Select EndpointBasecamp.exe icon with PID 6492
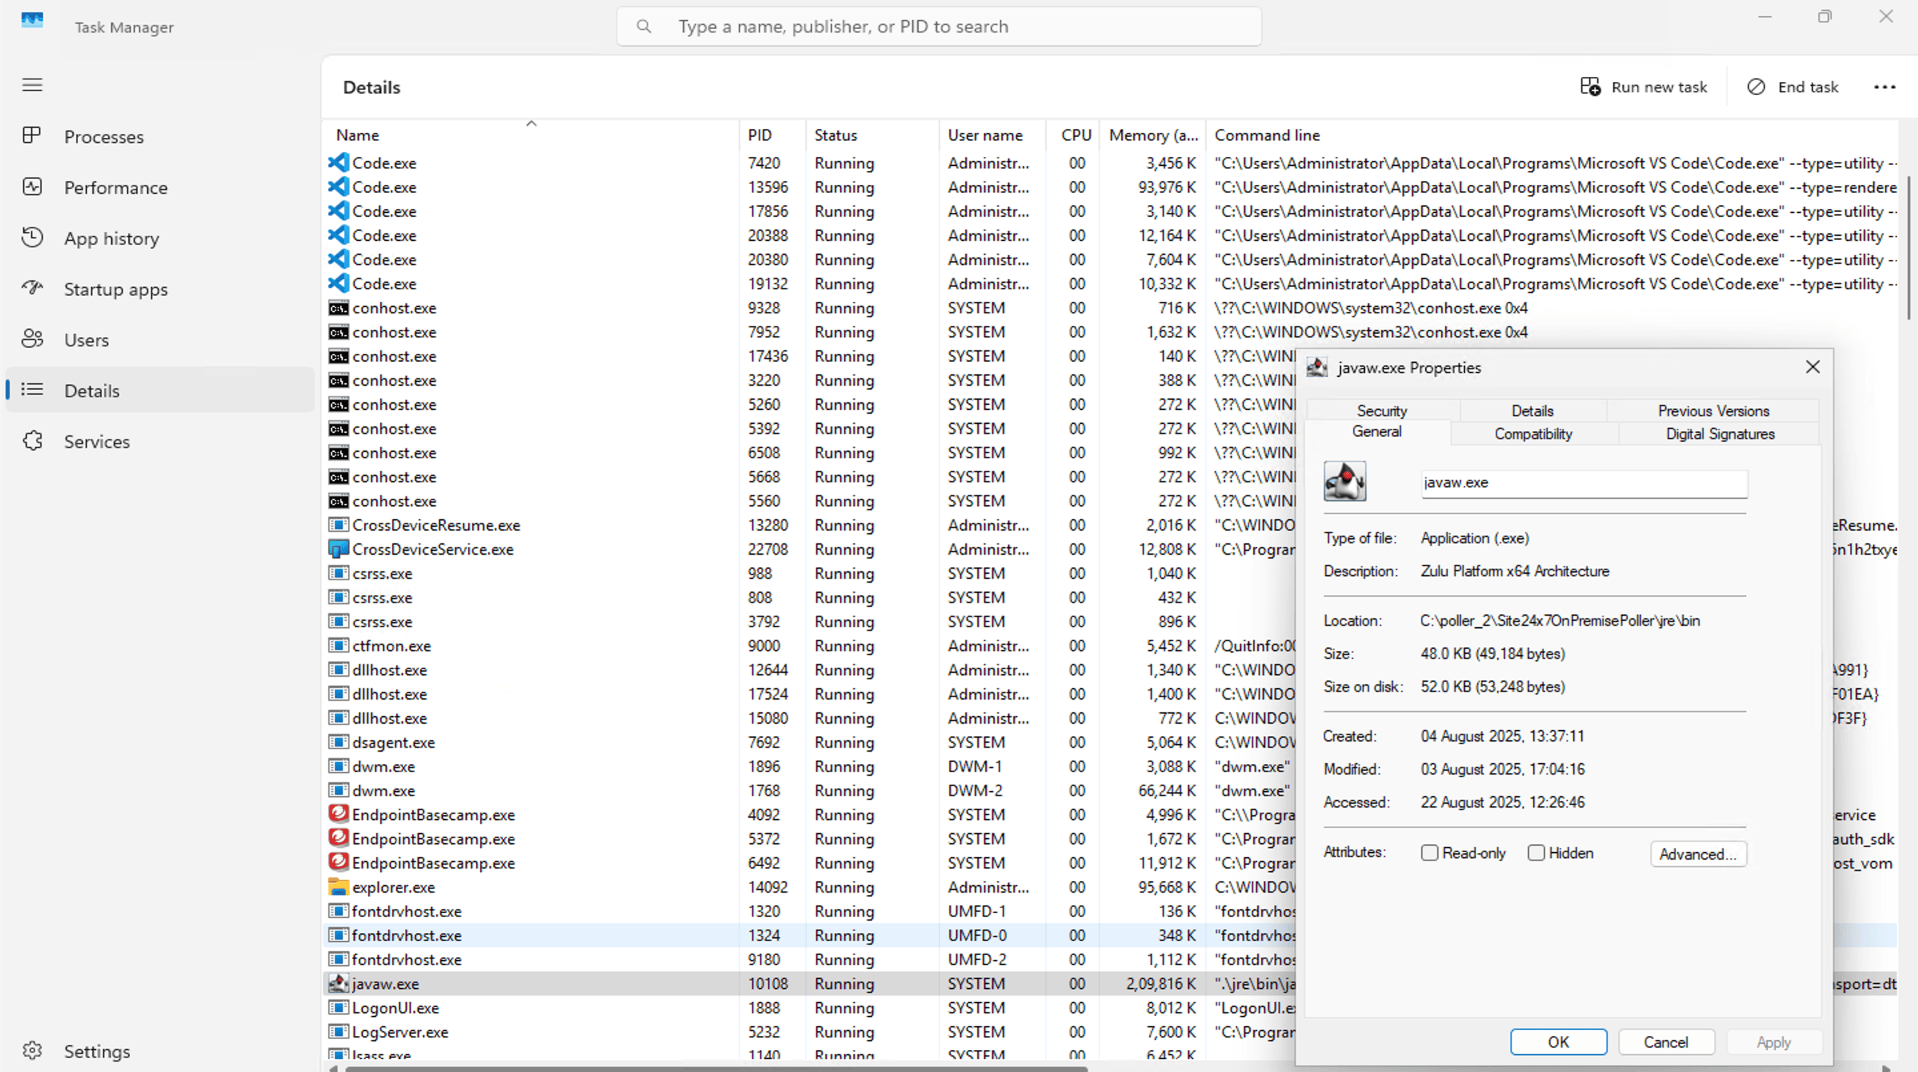This screenshot has height=1072, width=1918. click(x=339, y=862)
